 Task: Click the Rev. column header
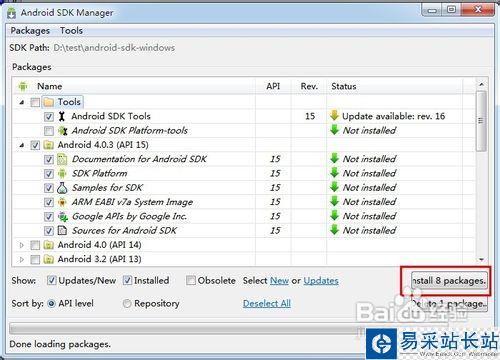coord(309,86)
